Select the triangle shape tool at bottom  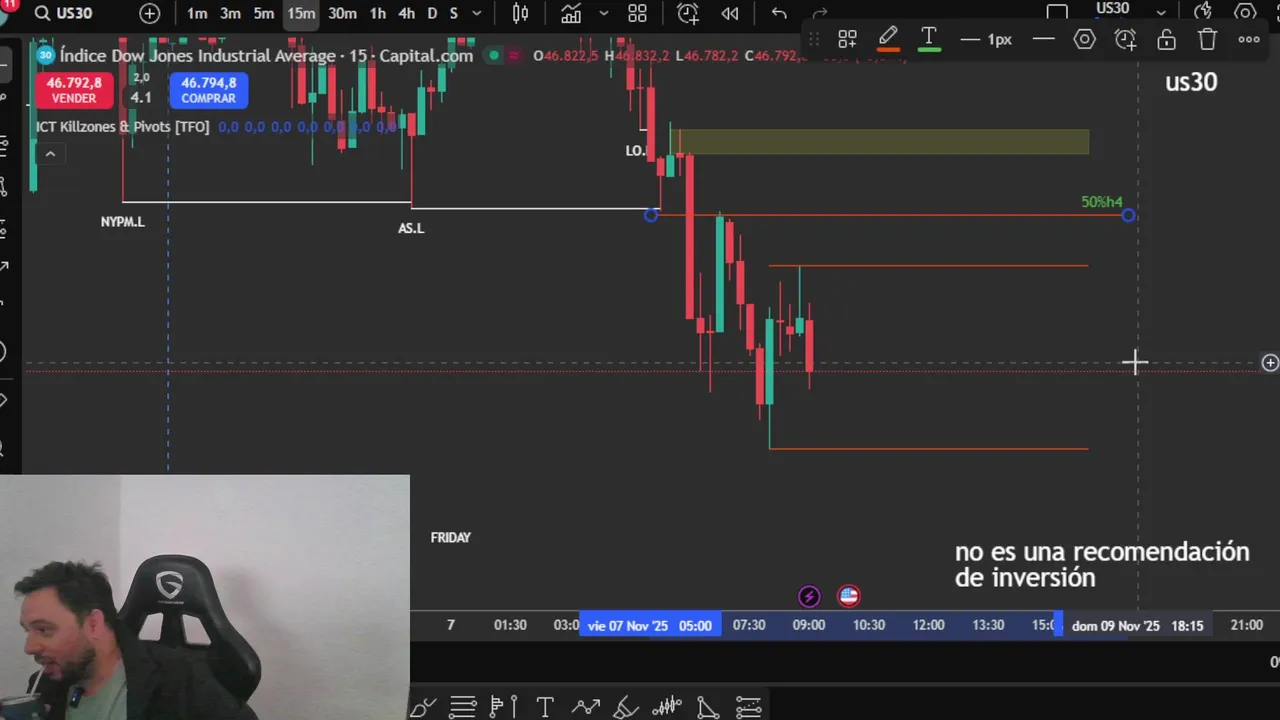point(707,707)
